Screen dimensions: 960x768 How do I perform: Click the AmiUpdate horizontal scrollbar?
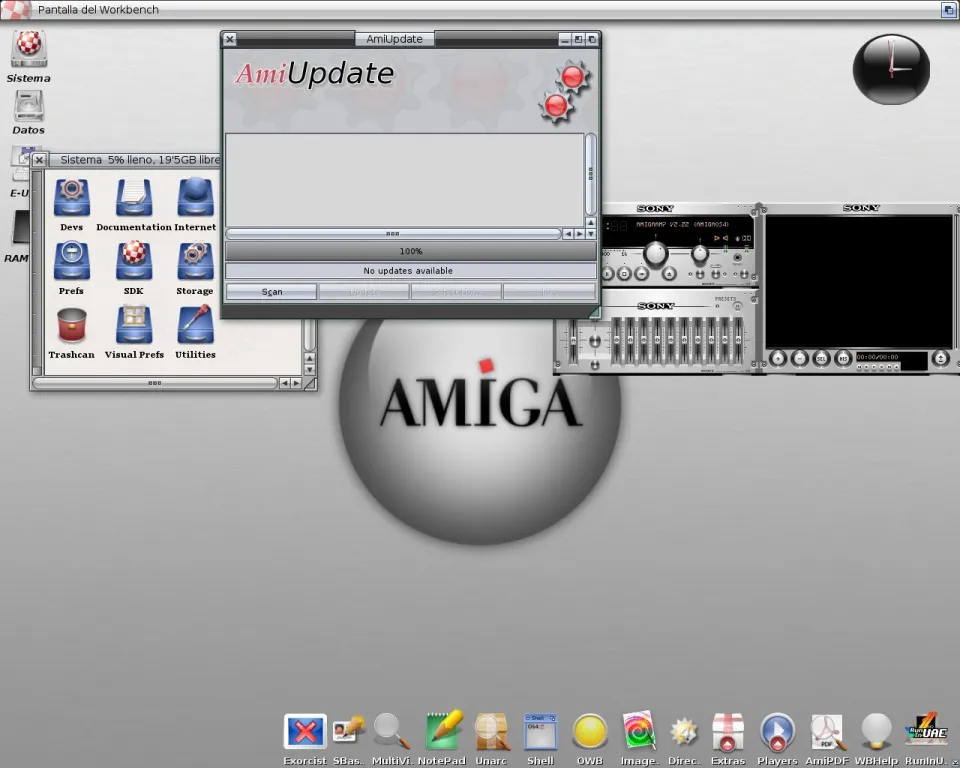point(392,234)
